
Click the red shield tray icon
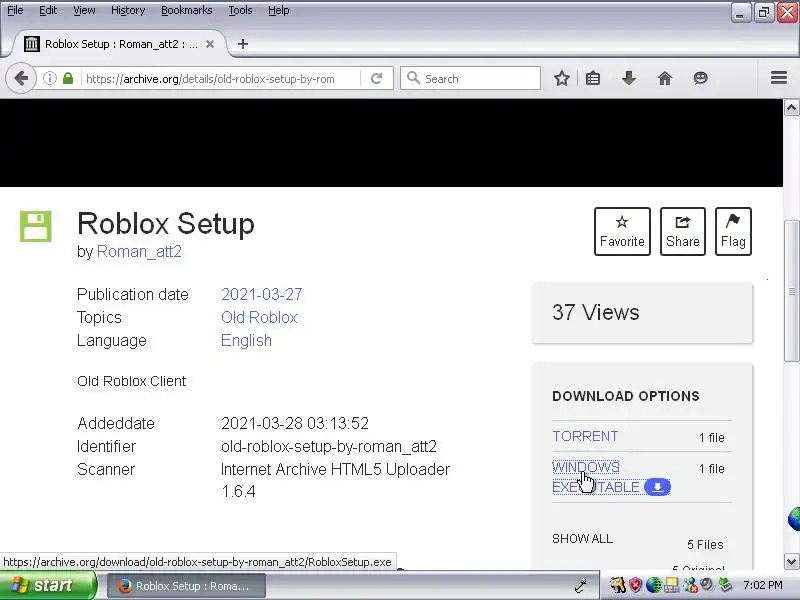point(636,585)
